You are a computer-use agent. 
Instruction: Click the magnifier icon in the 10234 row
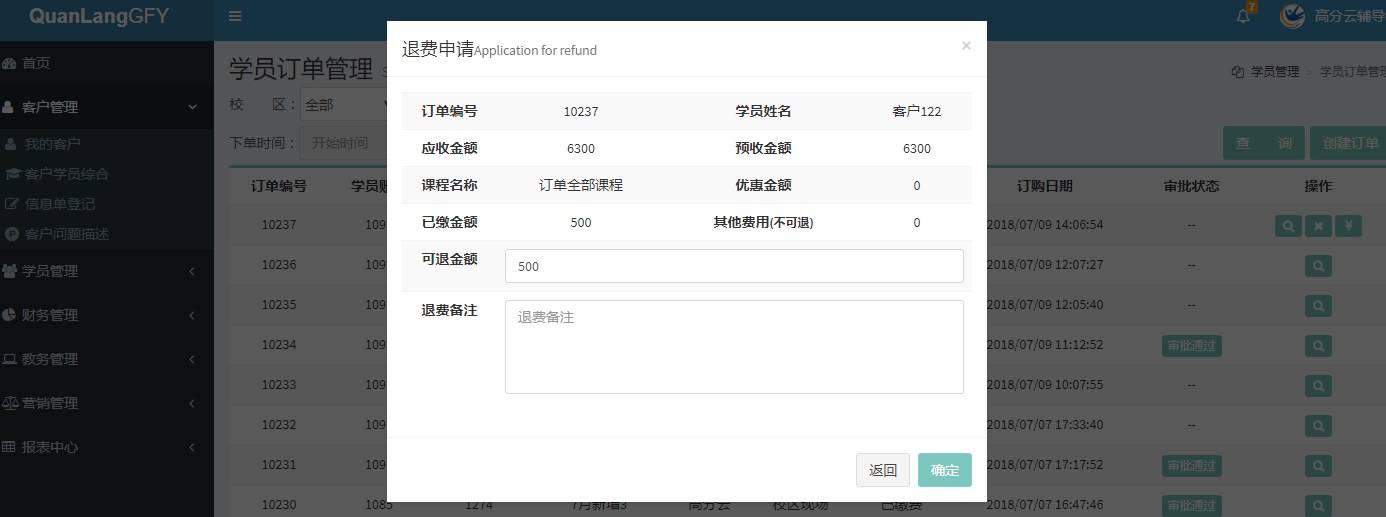point(1318,346)
